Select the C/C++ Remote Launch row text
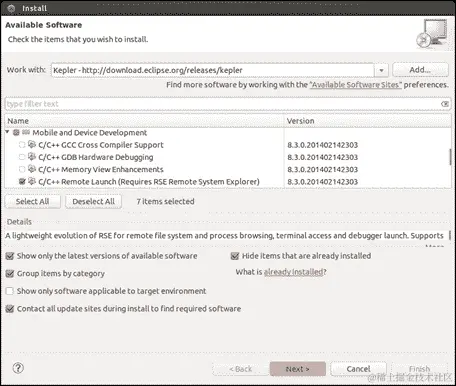456x386 pixels. (x=149, y=182)
